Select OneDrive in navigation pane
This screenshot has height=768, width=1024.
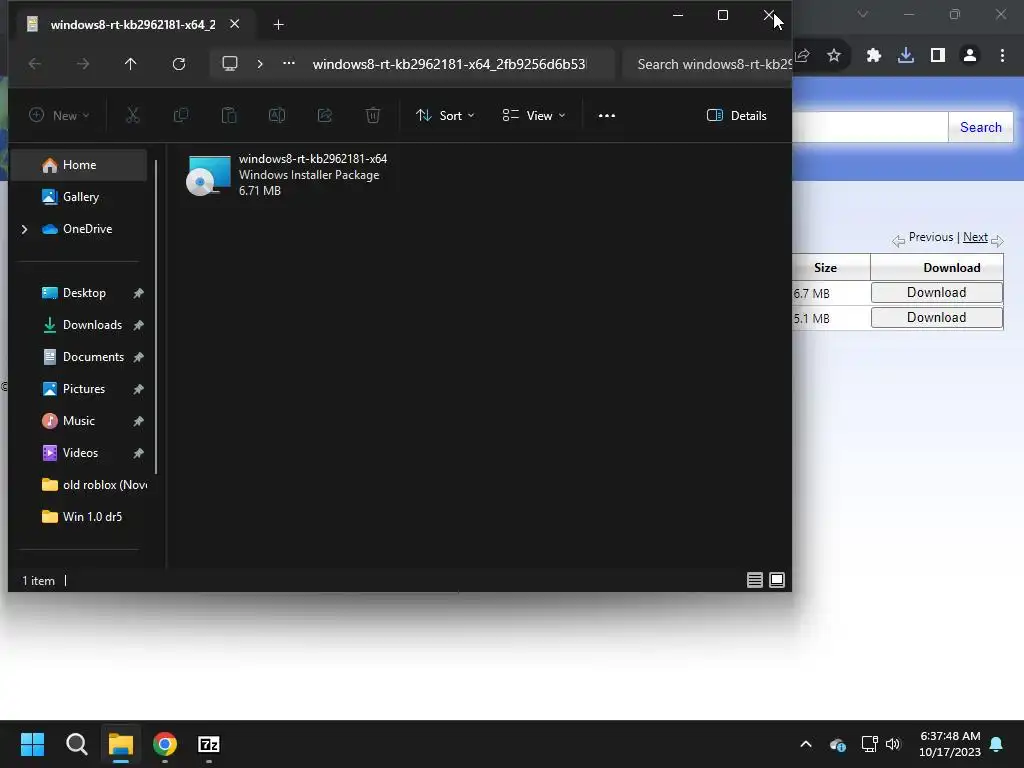click(88, 229)
